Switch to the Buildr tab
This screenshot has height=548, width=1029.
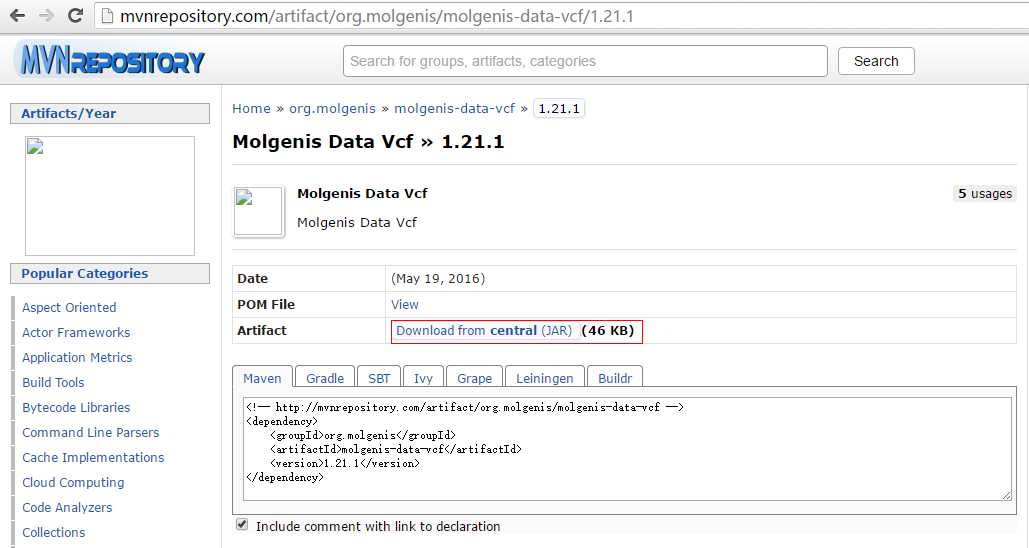[x=615, y=378]
